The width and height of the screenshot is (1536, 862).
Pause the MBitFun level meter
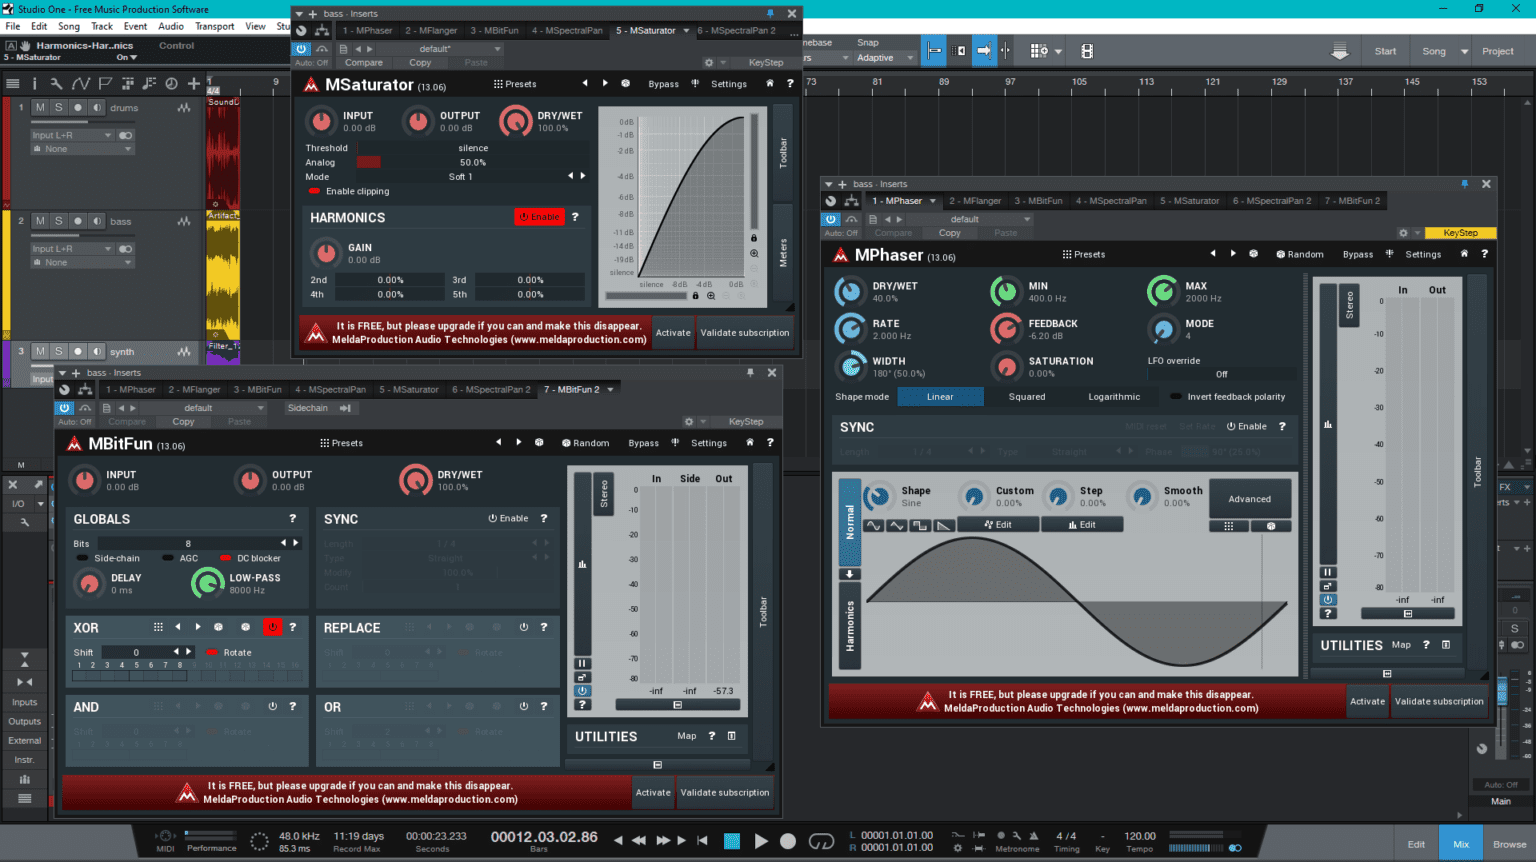(582, 663)
